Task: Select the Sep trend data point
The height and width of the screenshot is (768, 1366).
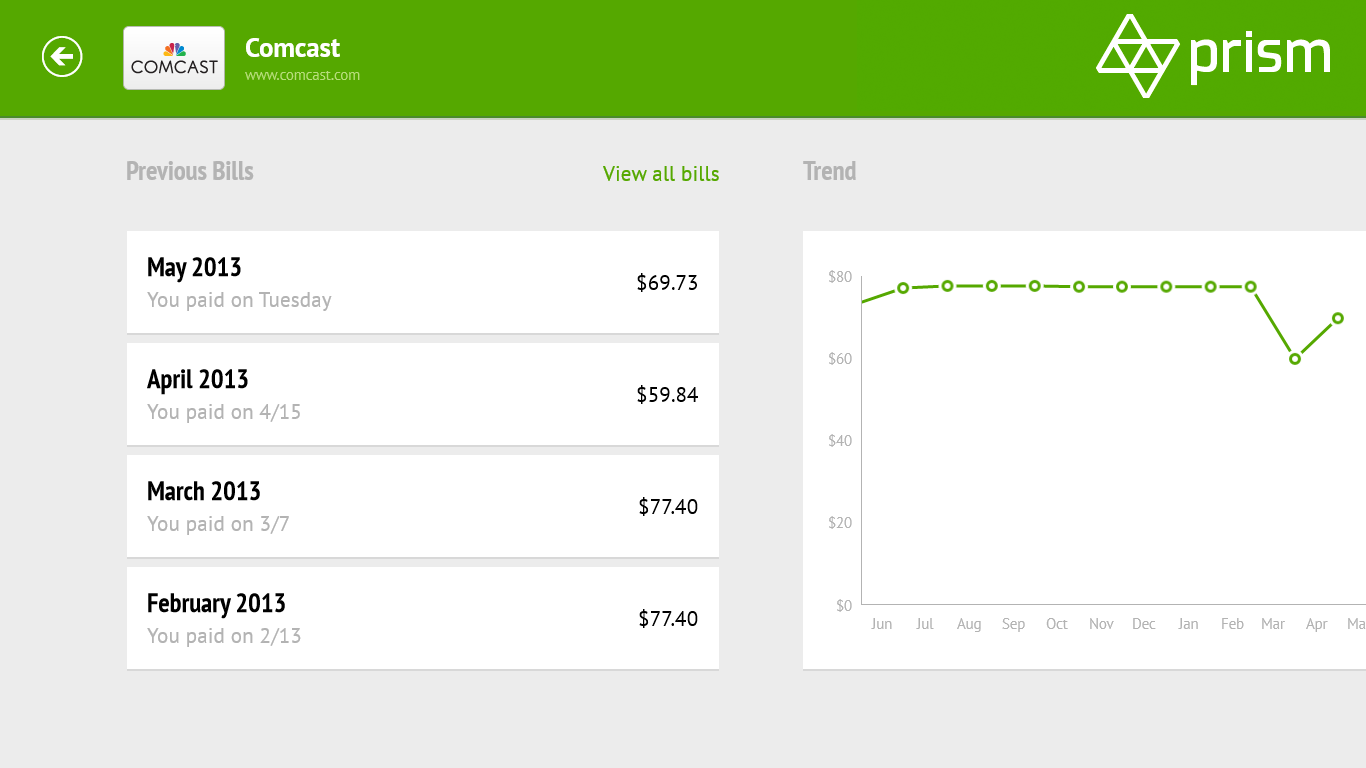Action: tap(992, 286)
